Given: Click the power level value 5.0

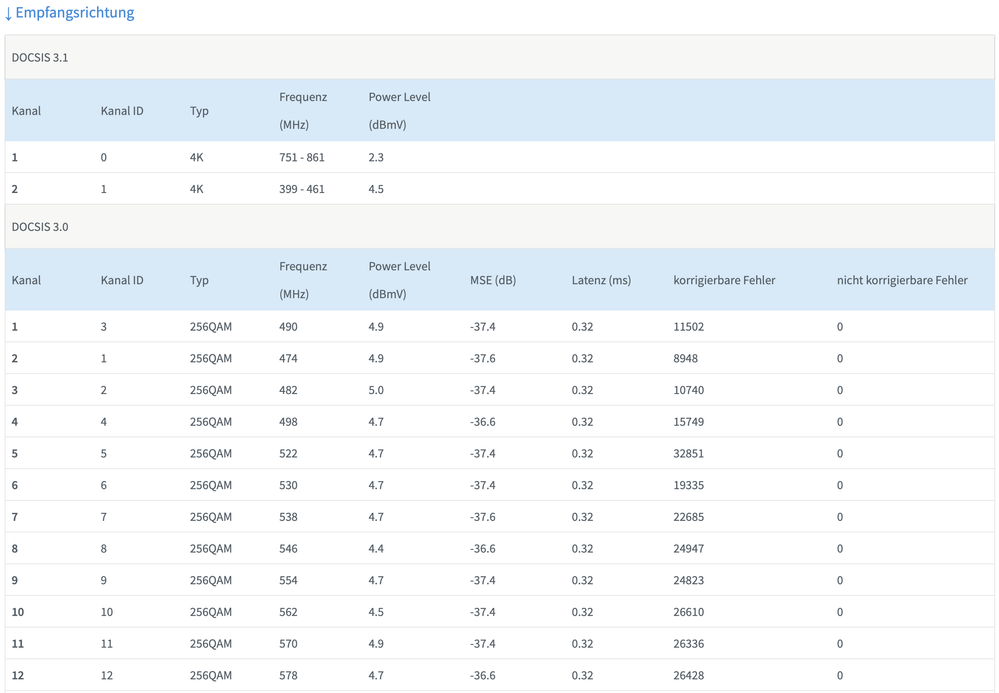Looking at the screenshot, I should pos(376,390).
